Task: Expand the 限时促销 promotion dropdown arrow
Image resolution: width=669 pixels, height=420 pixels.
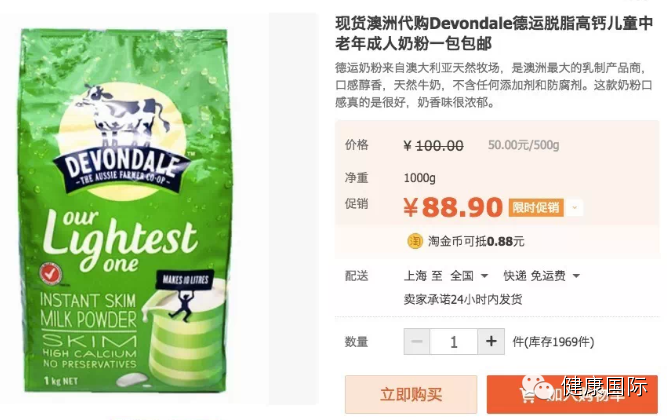Action: point(574,208)
